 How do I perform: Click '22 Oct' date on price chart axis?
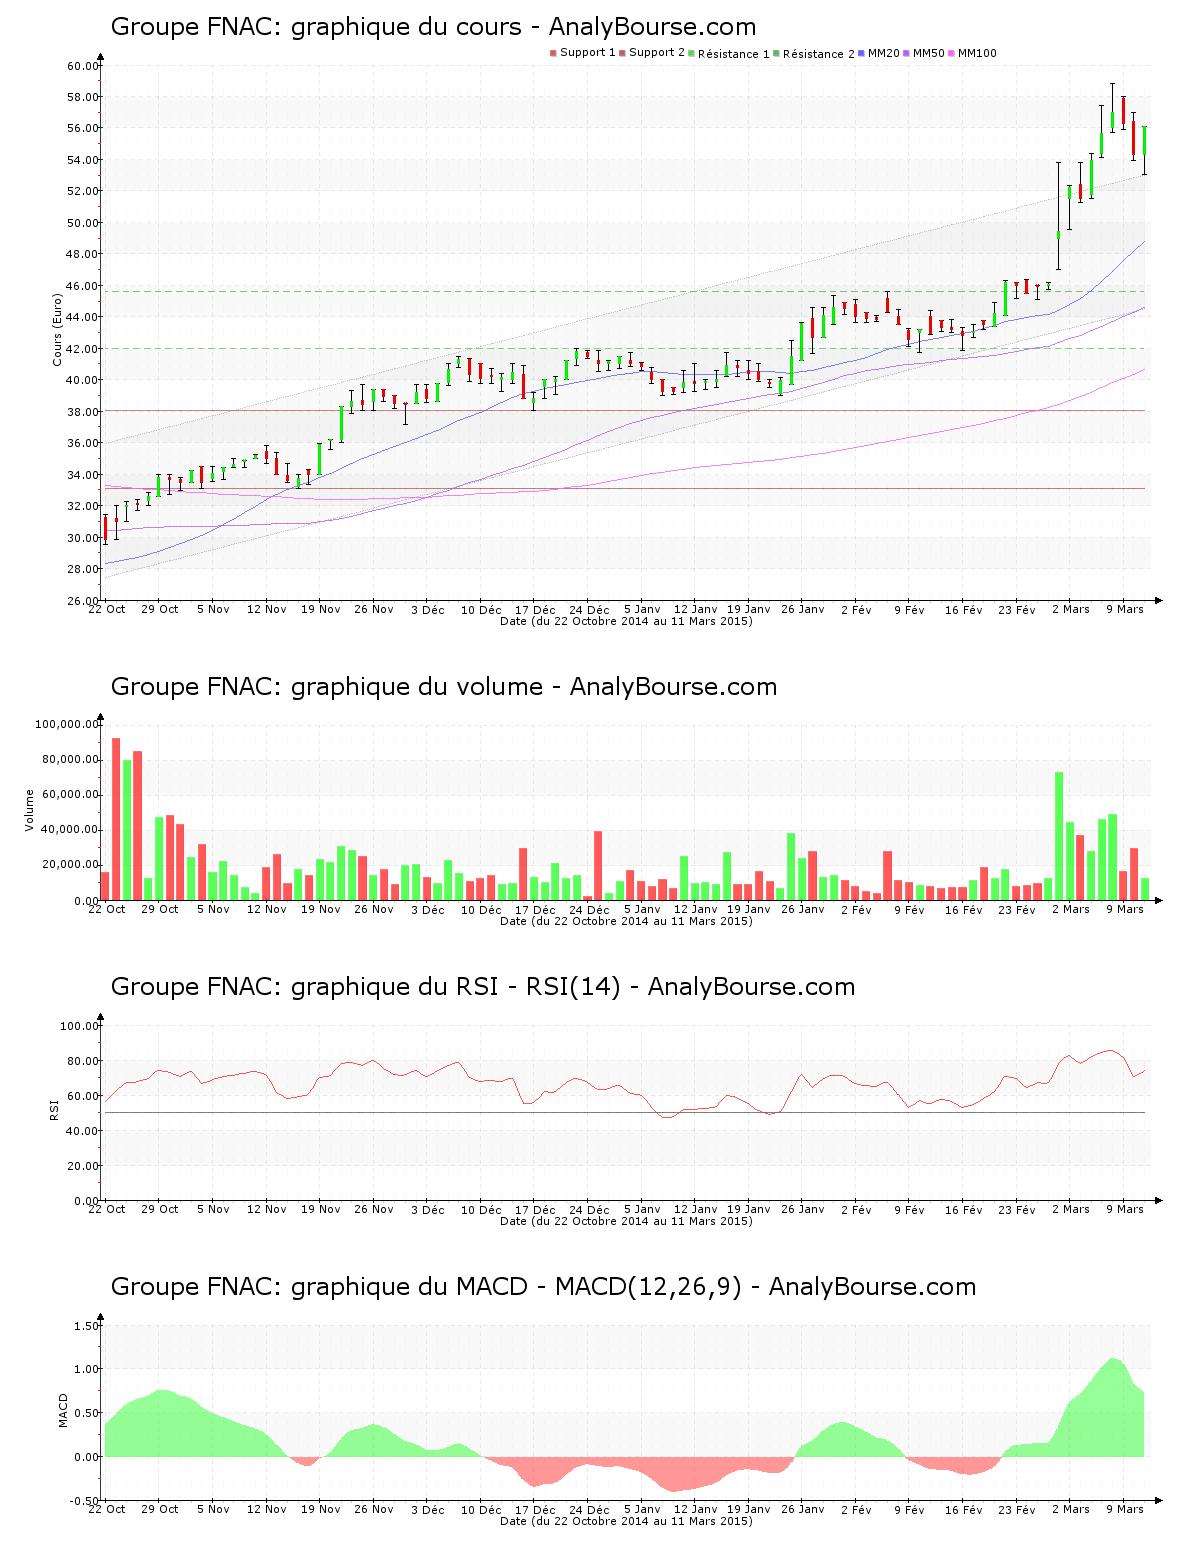107,609
